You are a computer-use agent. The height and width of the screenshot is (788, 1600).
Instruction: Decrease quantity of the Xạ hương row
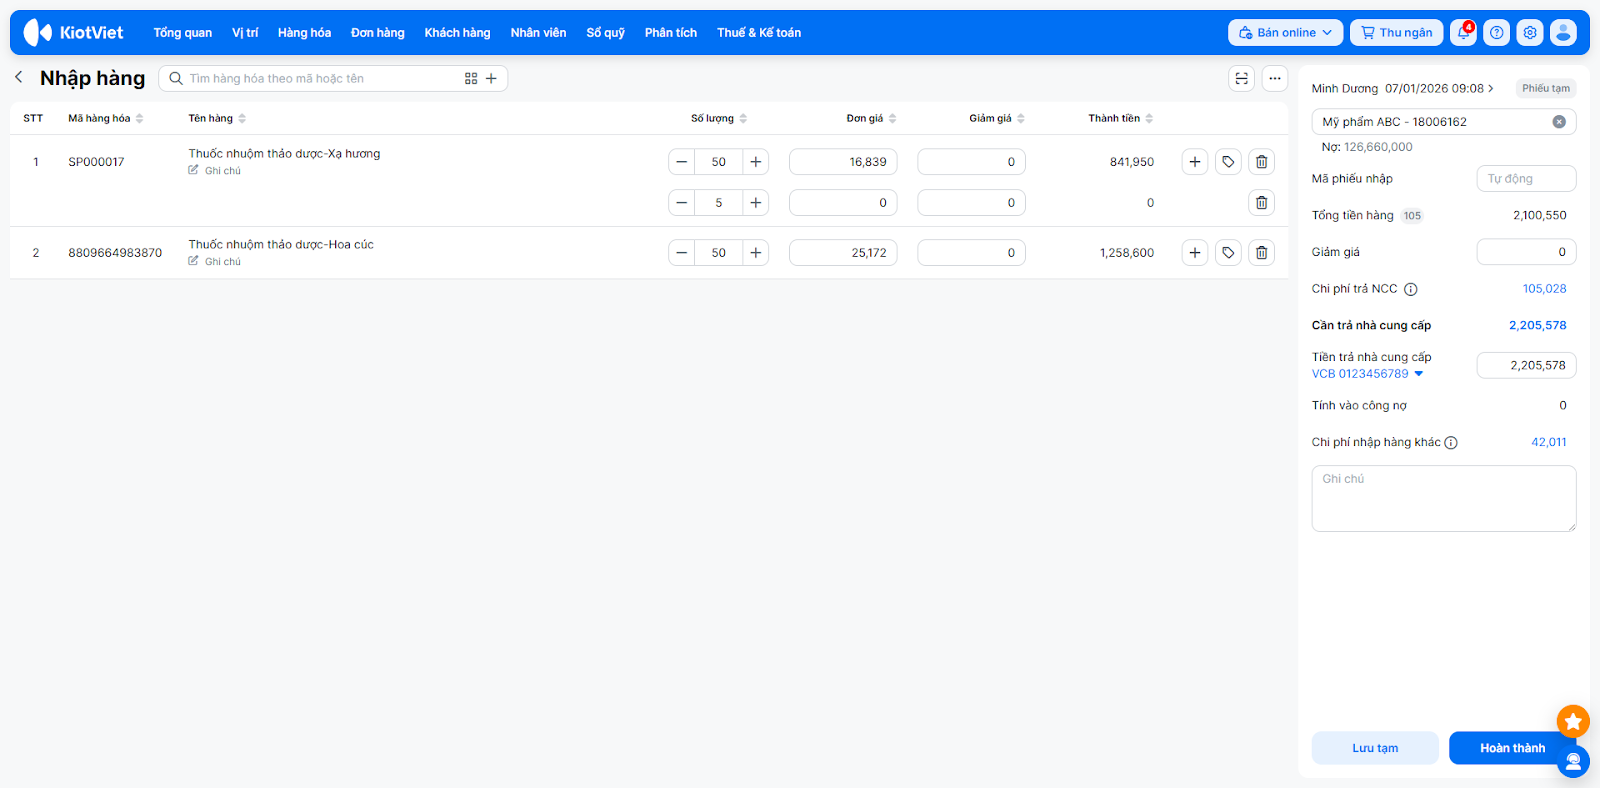tap(682, 162)
